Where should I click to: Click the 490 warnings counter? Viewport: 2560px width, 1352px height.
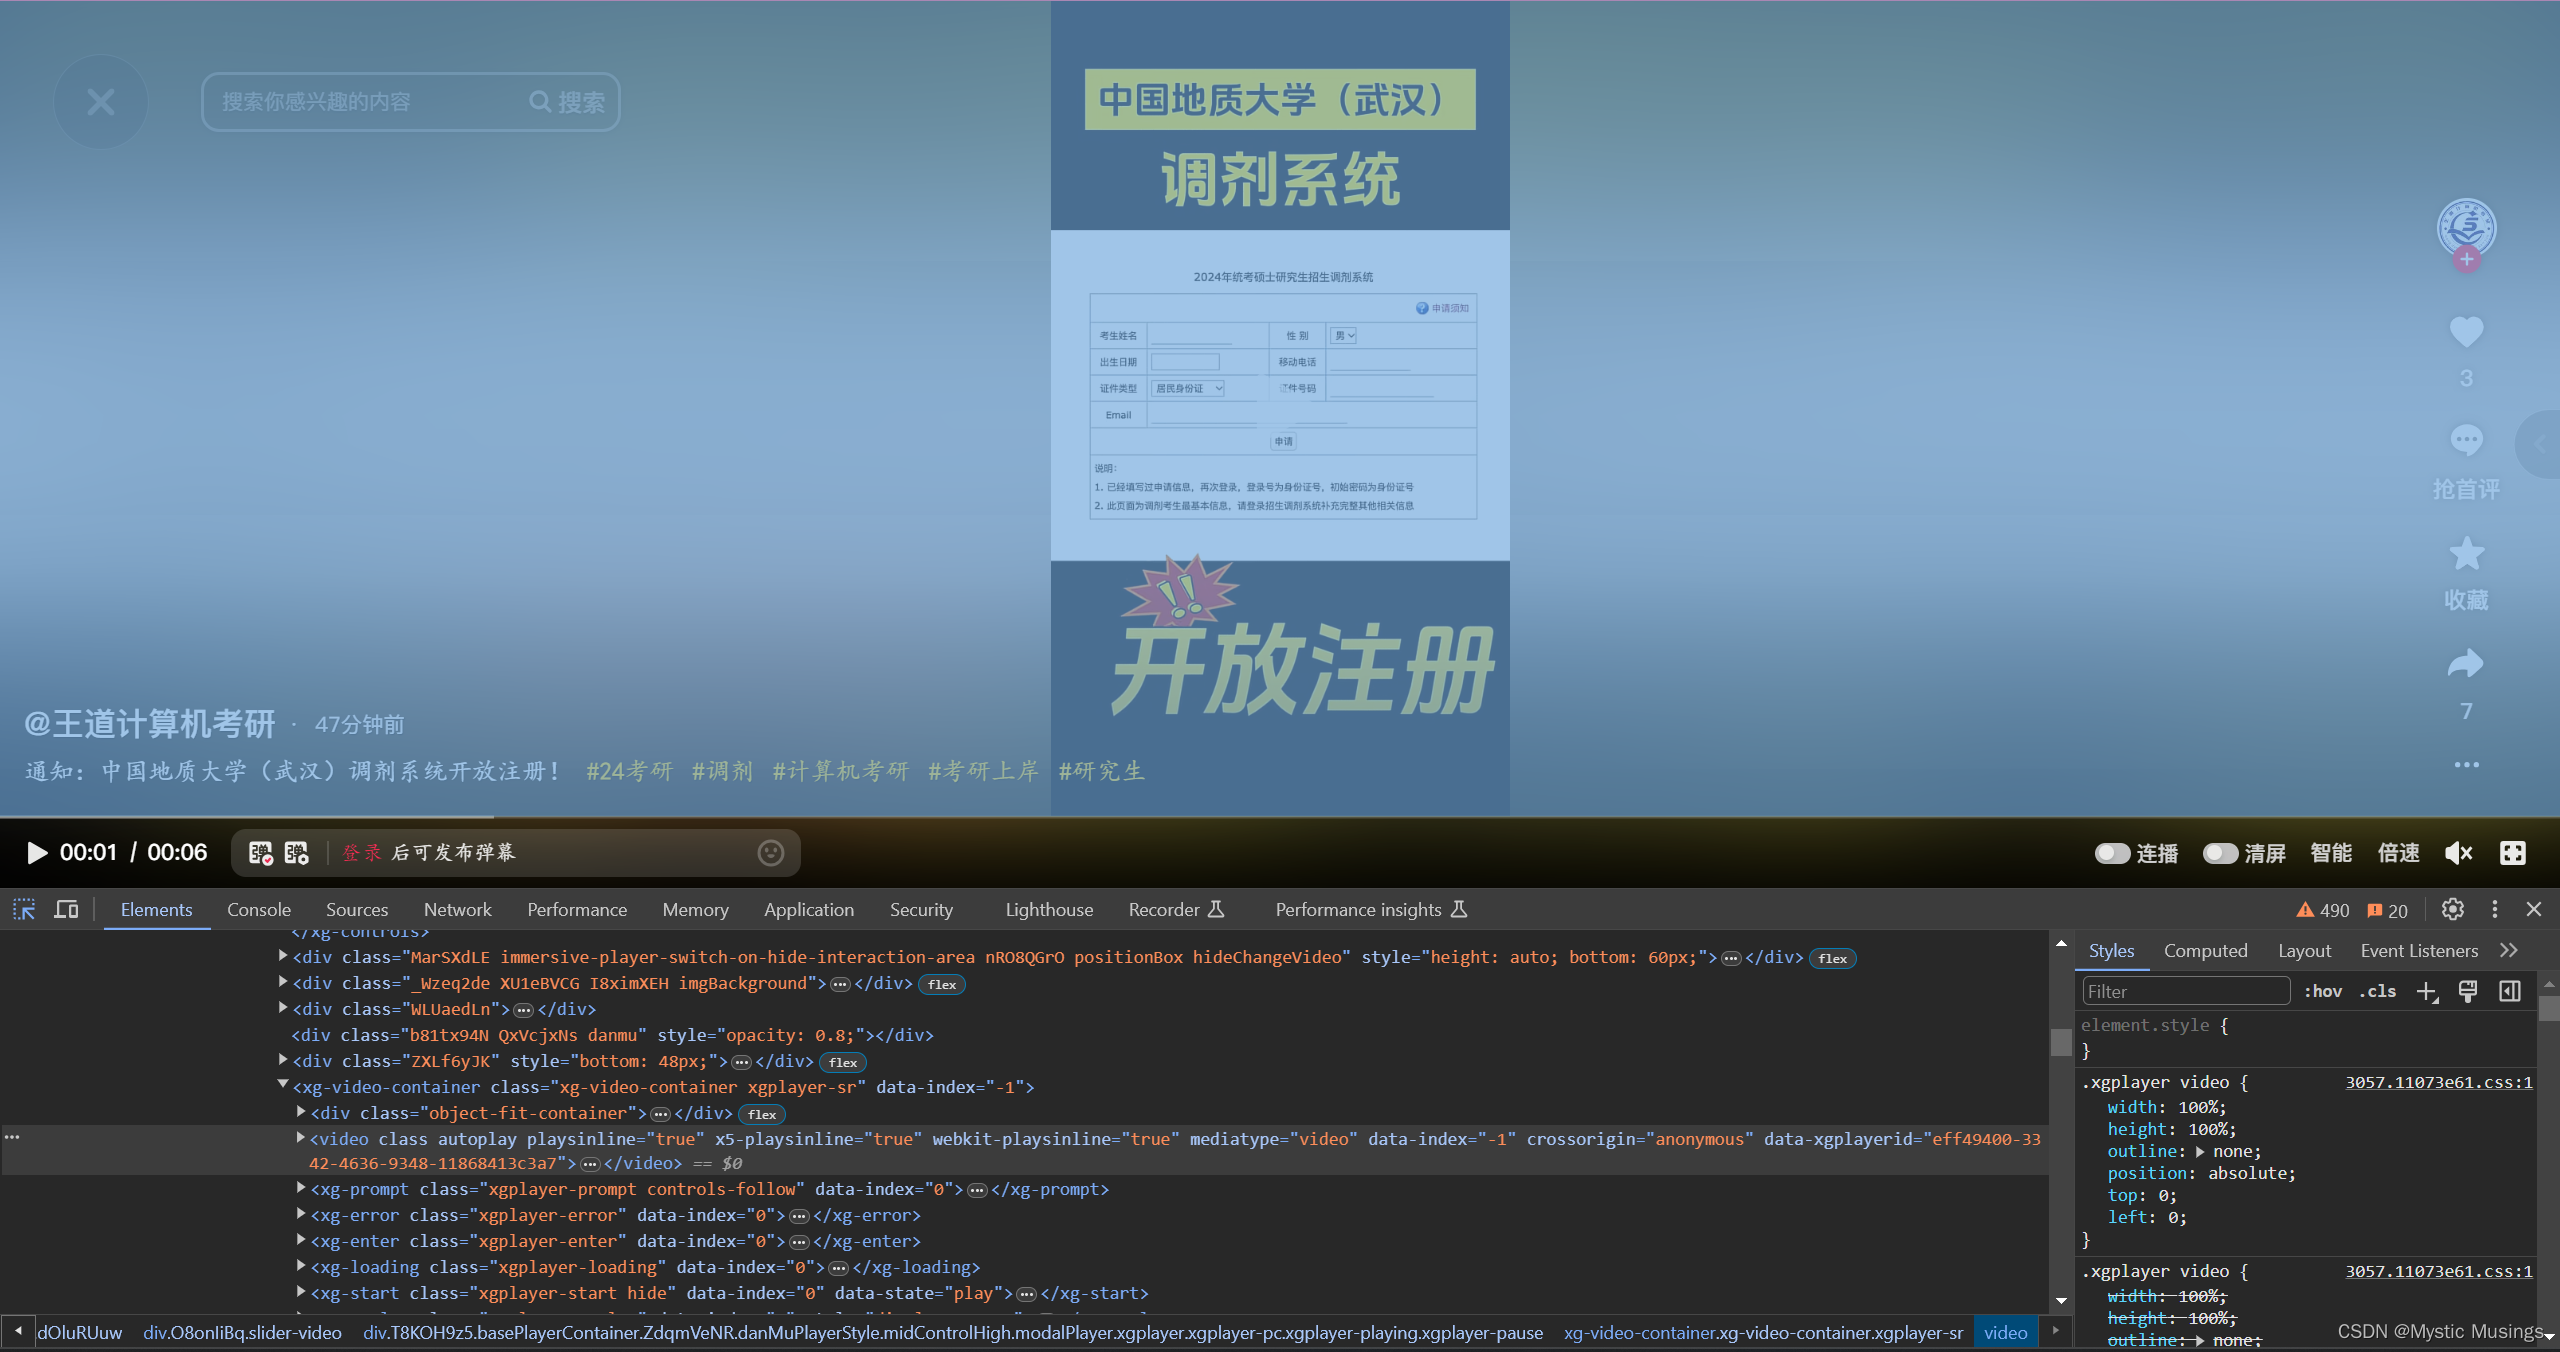2323,910
